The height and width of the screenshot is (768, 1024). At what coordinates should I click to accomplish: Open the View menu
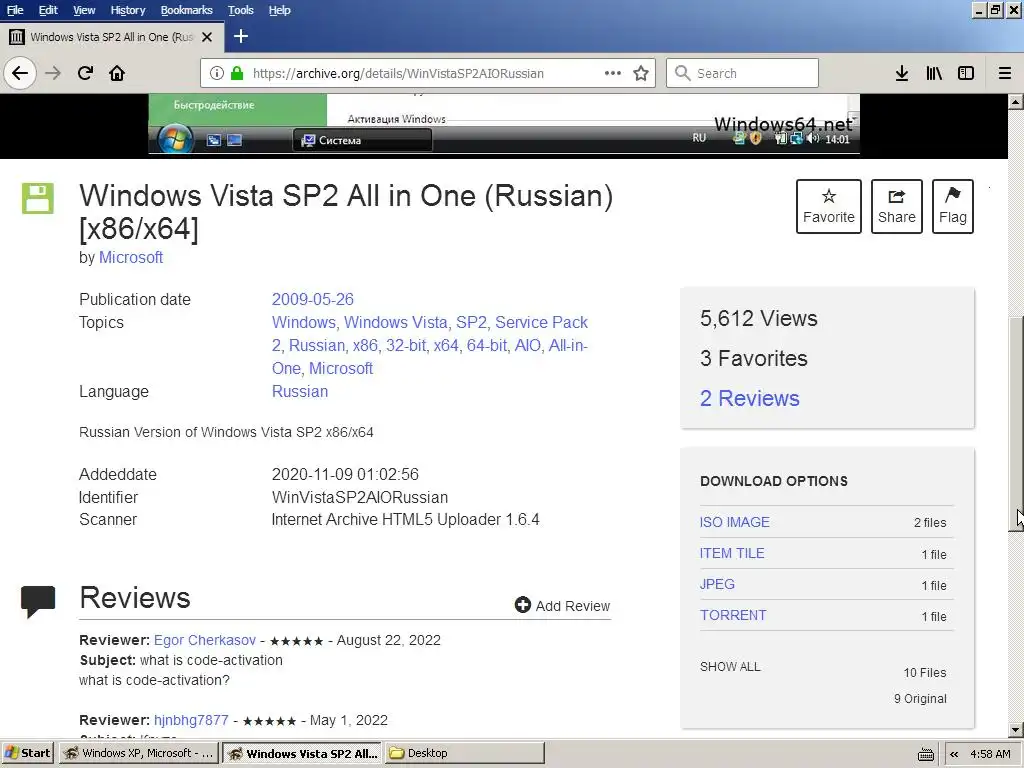click(84, 10)
